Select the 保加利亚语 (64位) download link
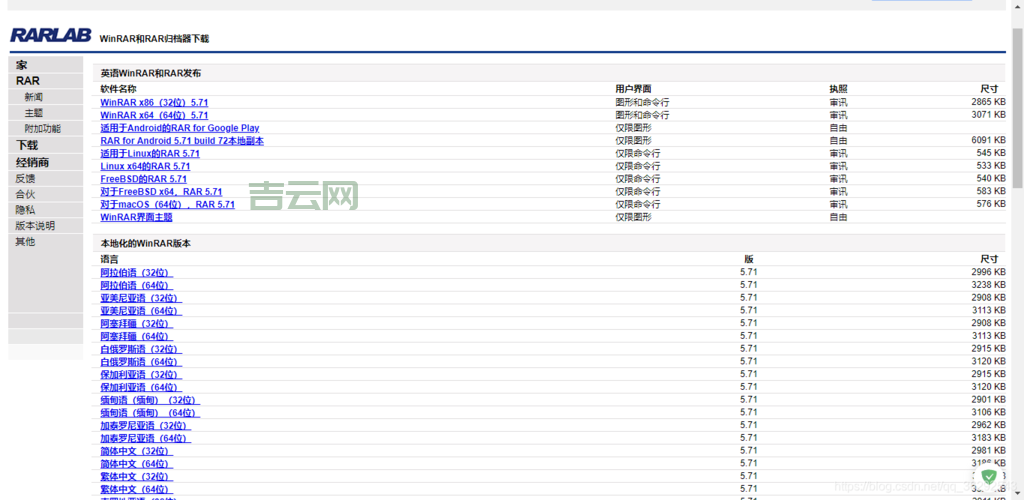The image size is (1024, 500). pyautogui.click(x=139, y=387)
